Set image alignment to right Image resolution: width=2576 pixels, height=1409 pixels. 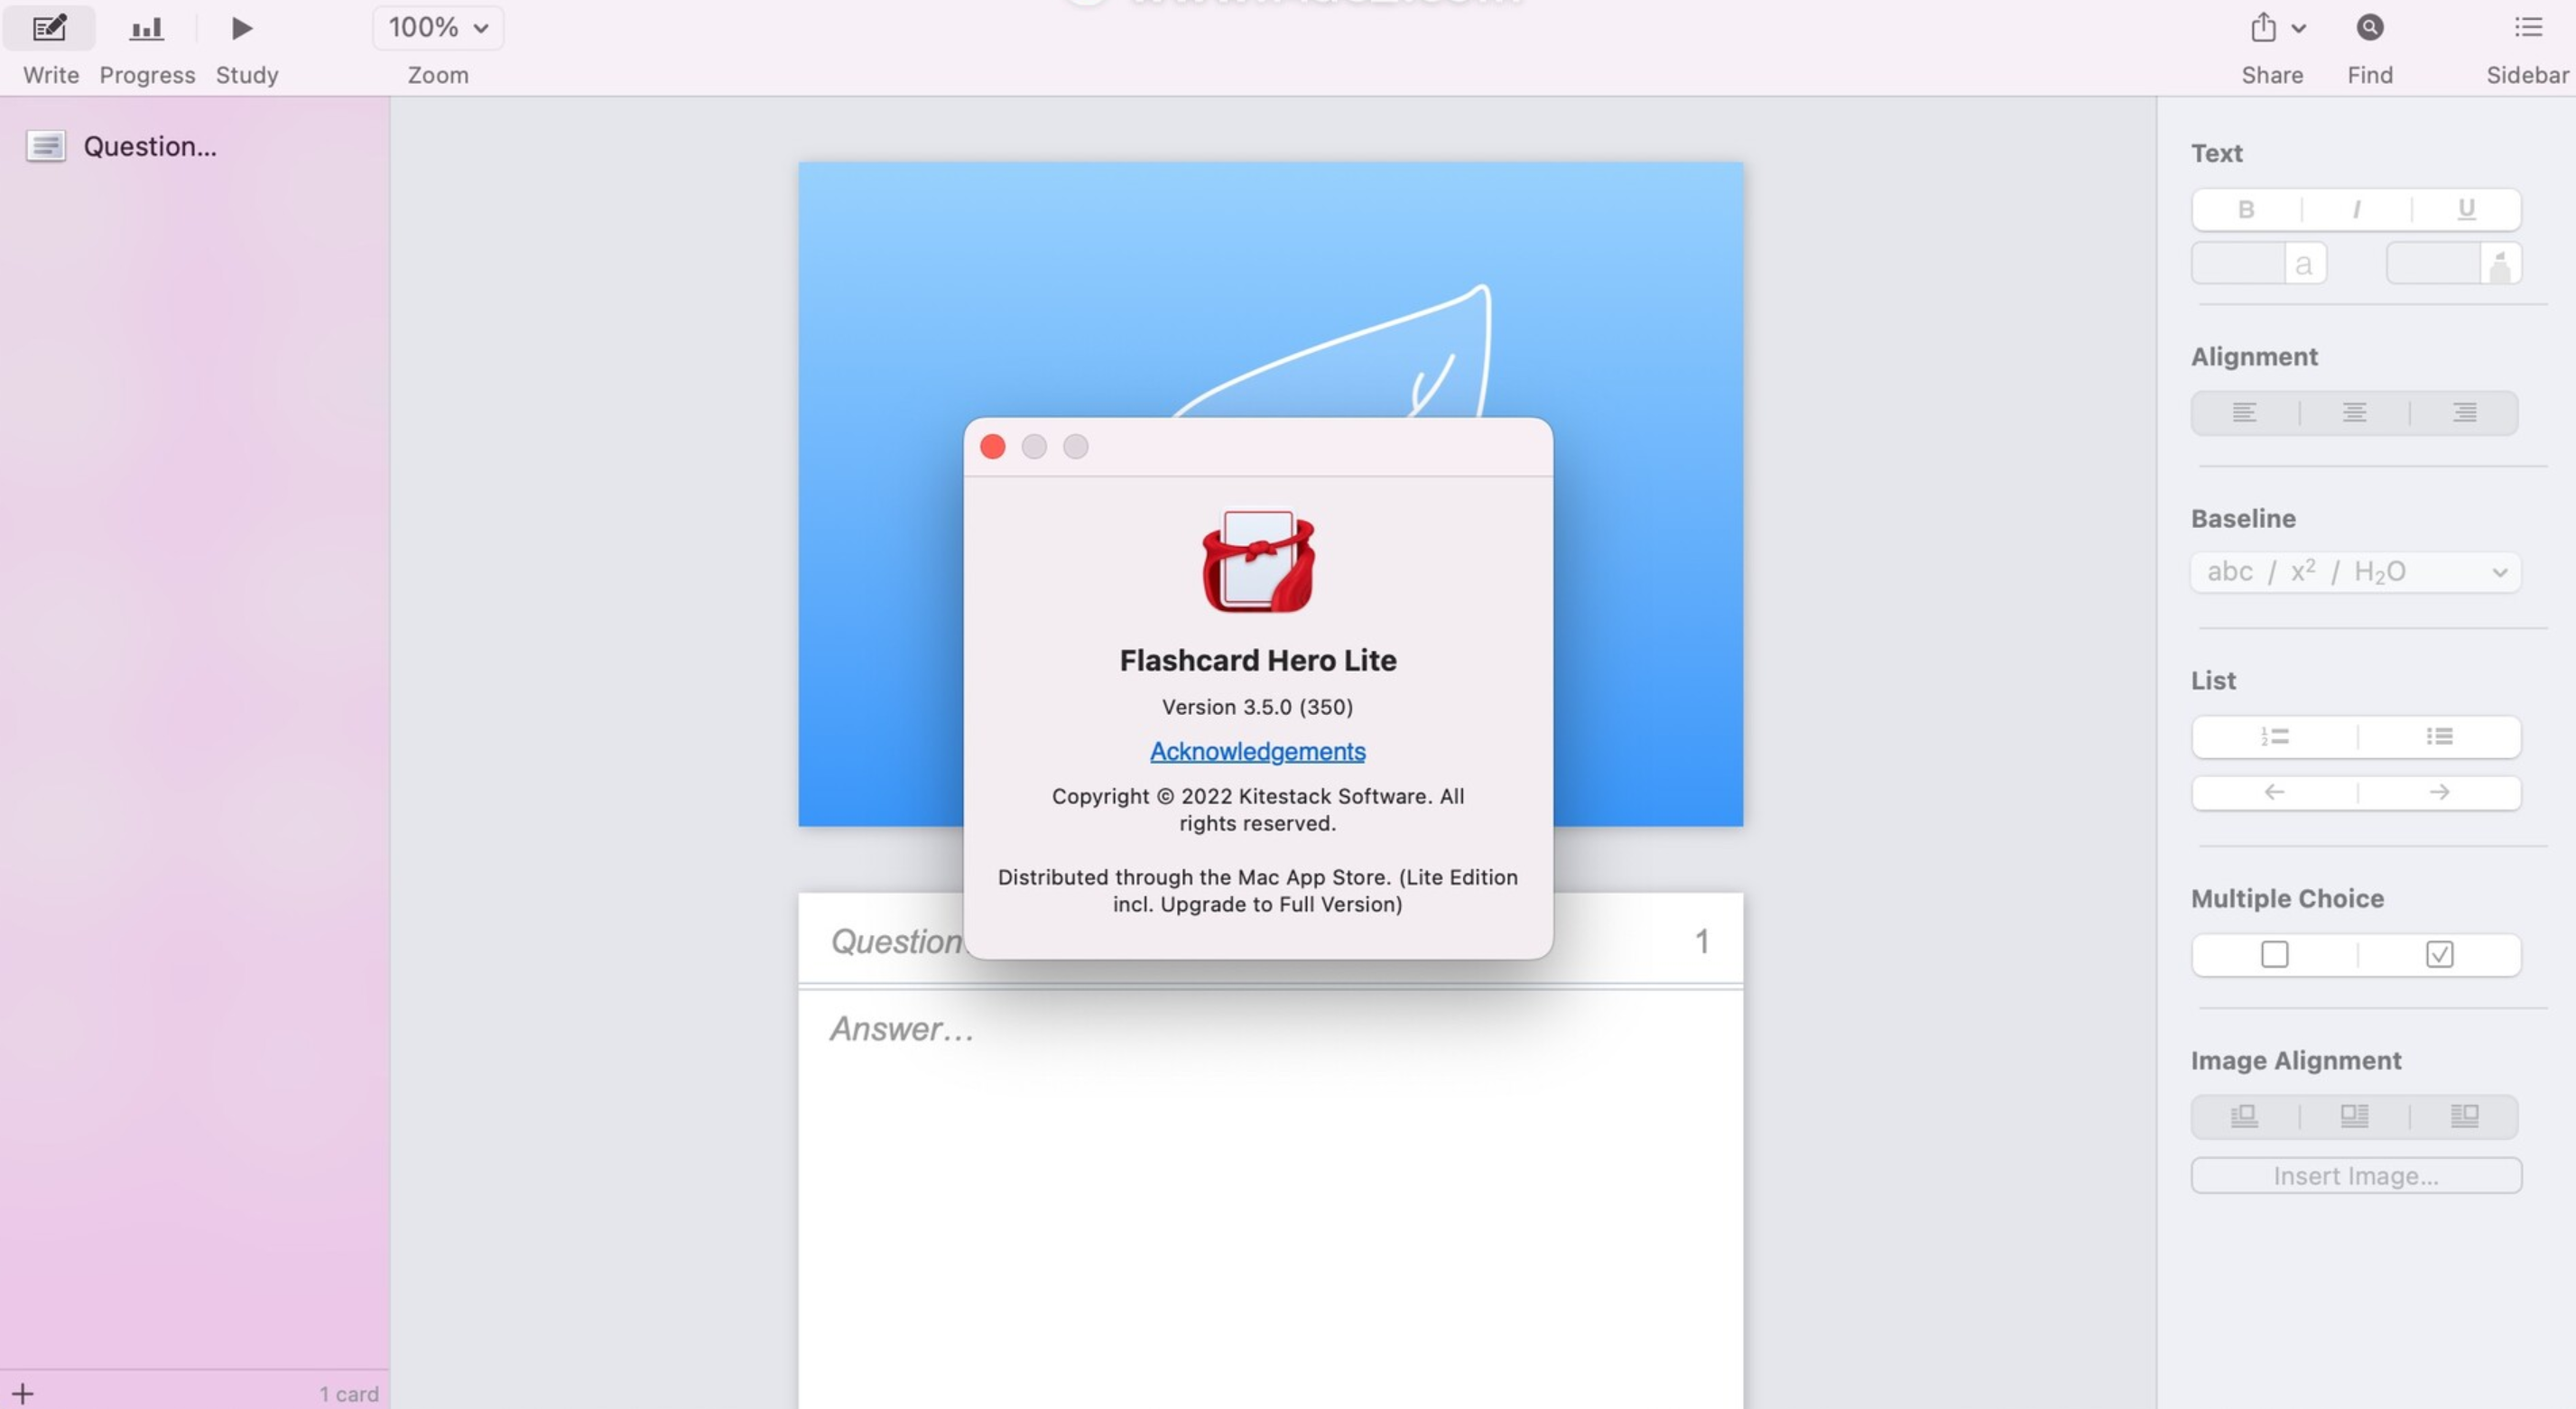[x=2464, y=1116]
